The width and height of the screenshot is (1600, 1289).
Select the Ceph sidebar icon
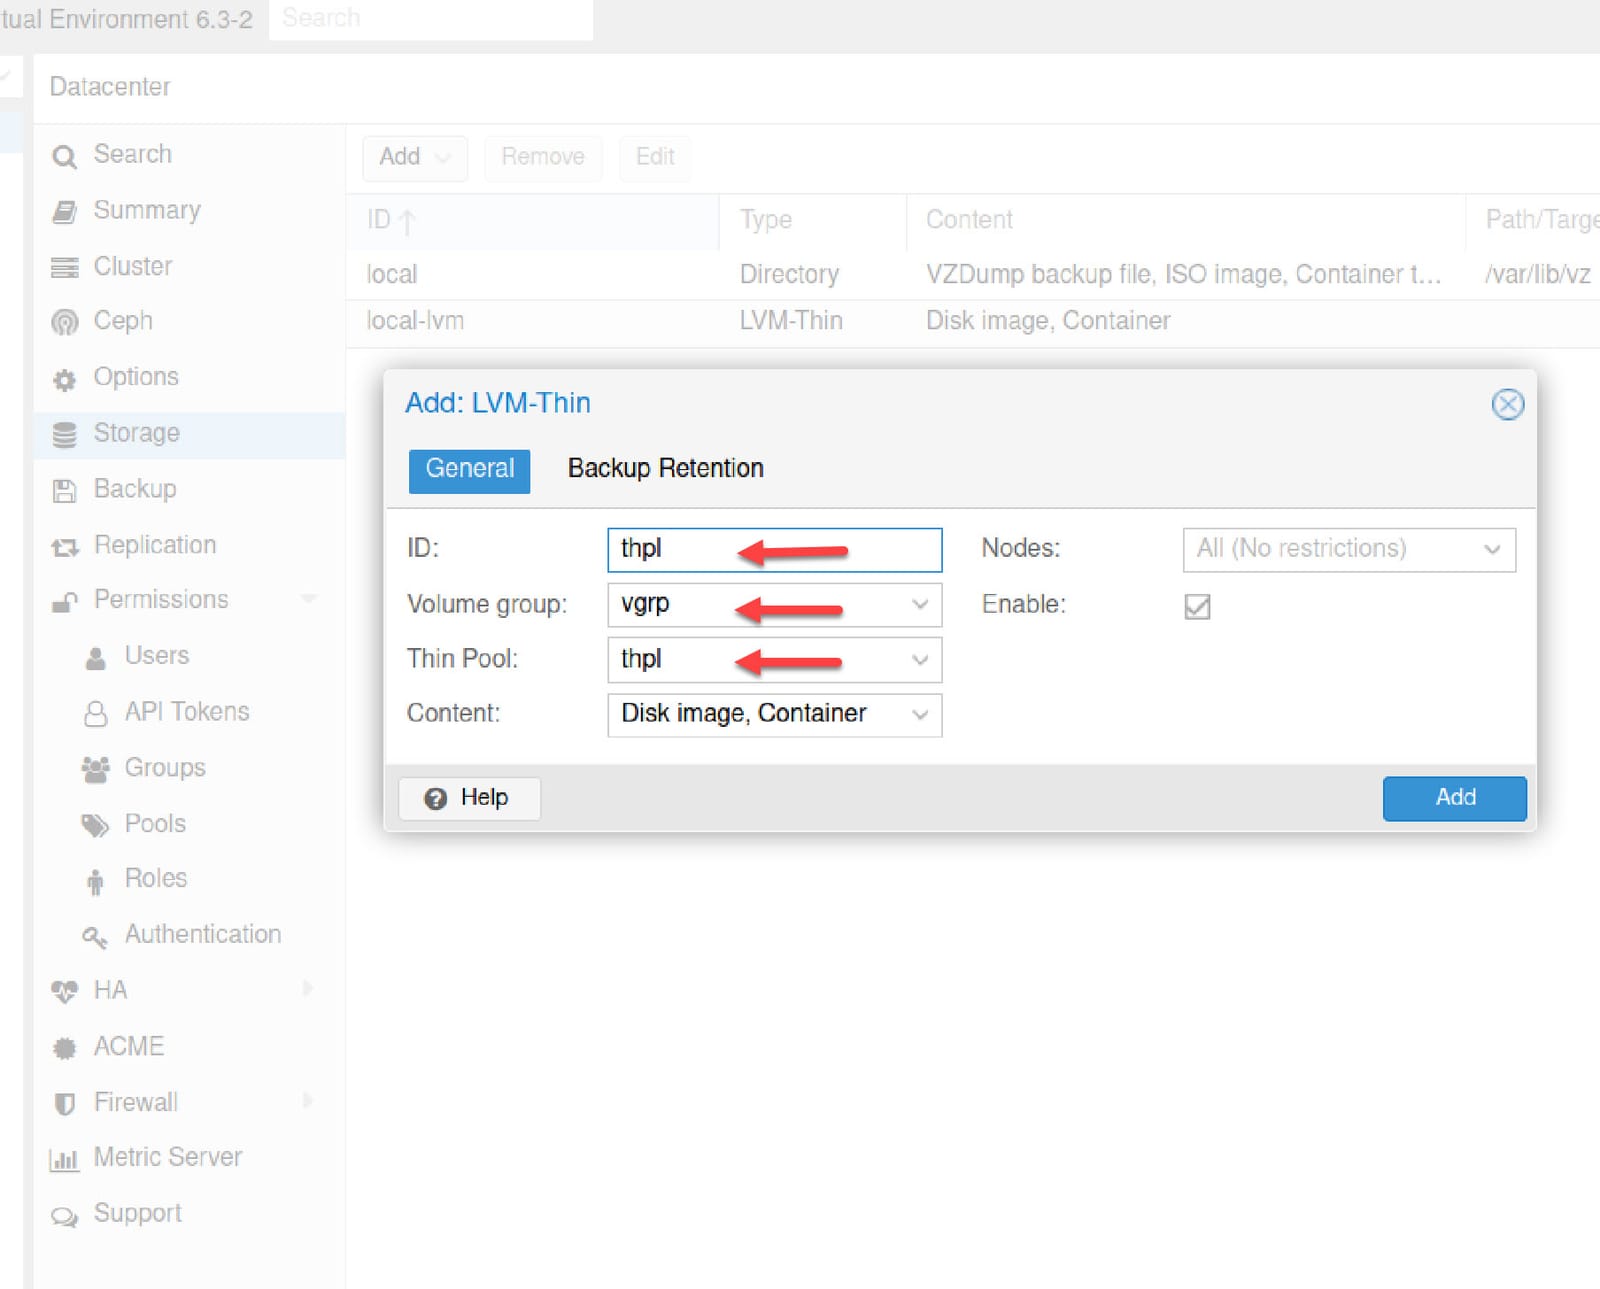click(x=64, y=321)
